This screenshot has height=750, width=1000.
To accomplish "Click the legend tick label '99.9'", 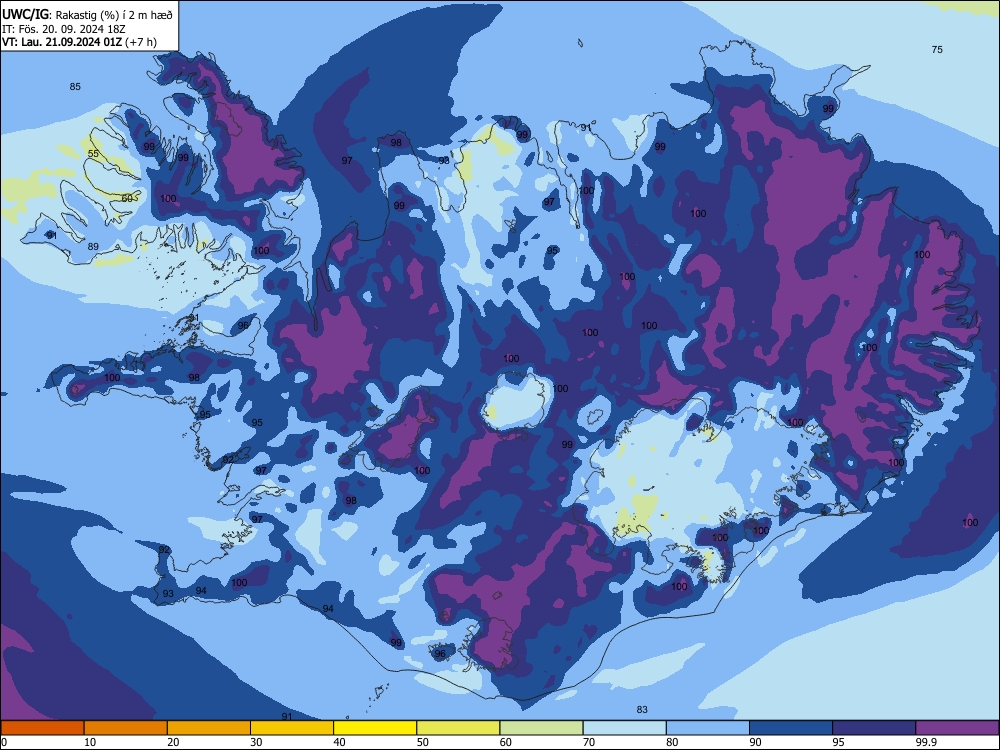I will pos(925,742).
